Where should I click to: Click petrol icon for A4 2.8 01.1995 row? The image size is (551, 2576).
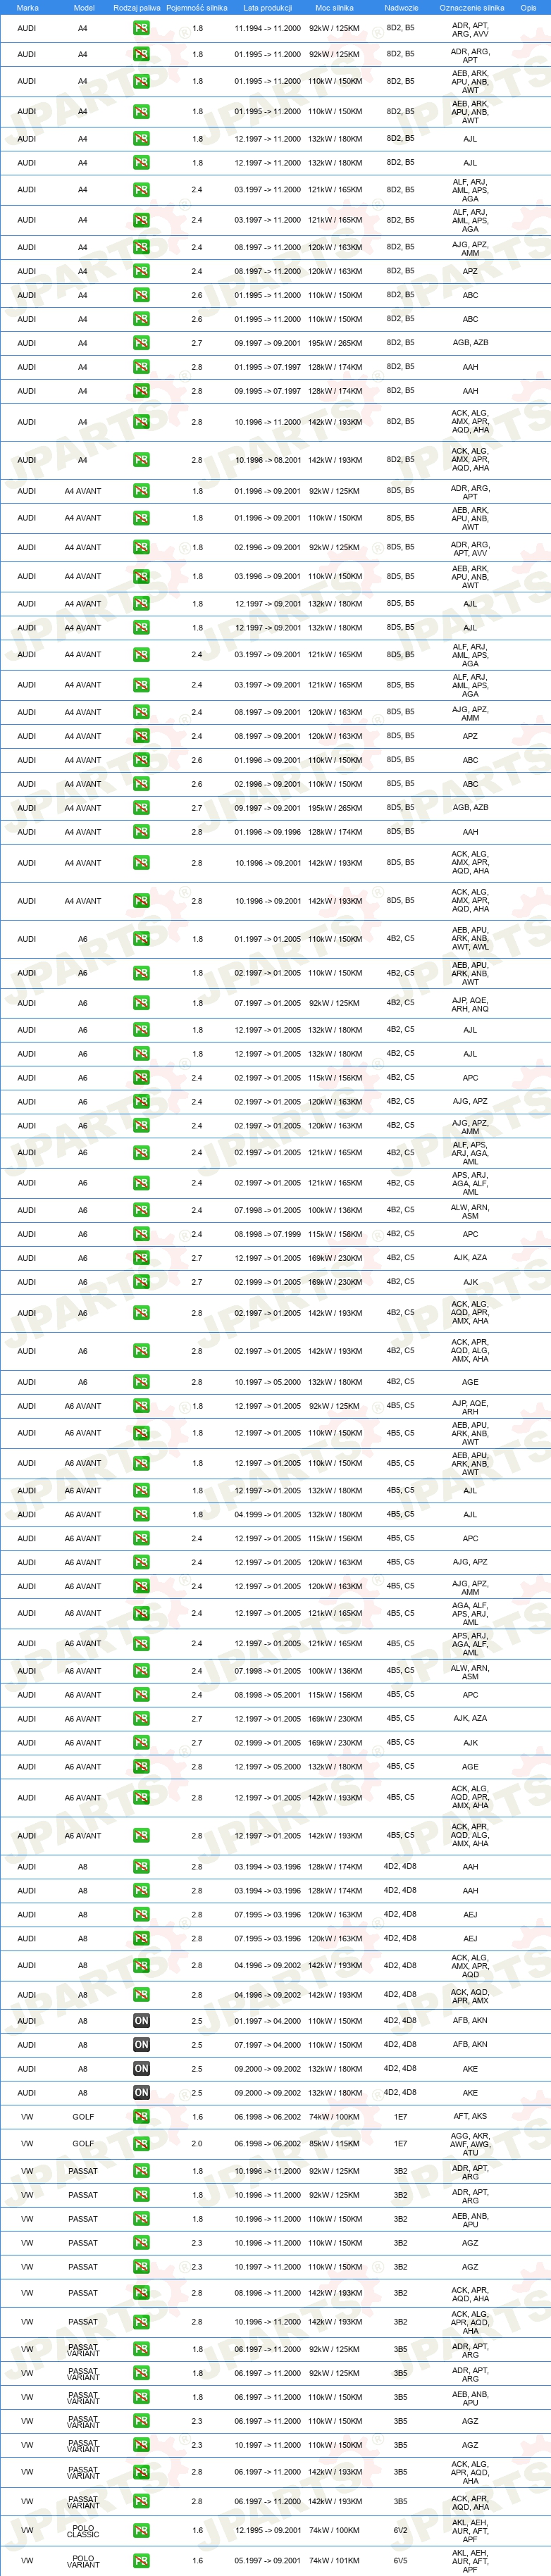coord(141,367)
